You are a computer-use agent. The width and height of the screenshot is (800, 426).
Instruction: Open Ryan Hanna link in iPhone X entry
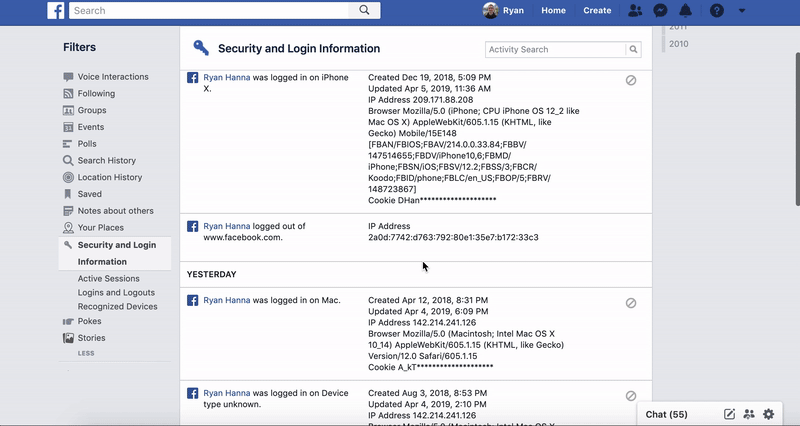227,78
